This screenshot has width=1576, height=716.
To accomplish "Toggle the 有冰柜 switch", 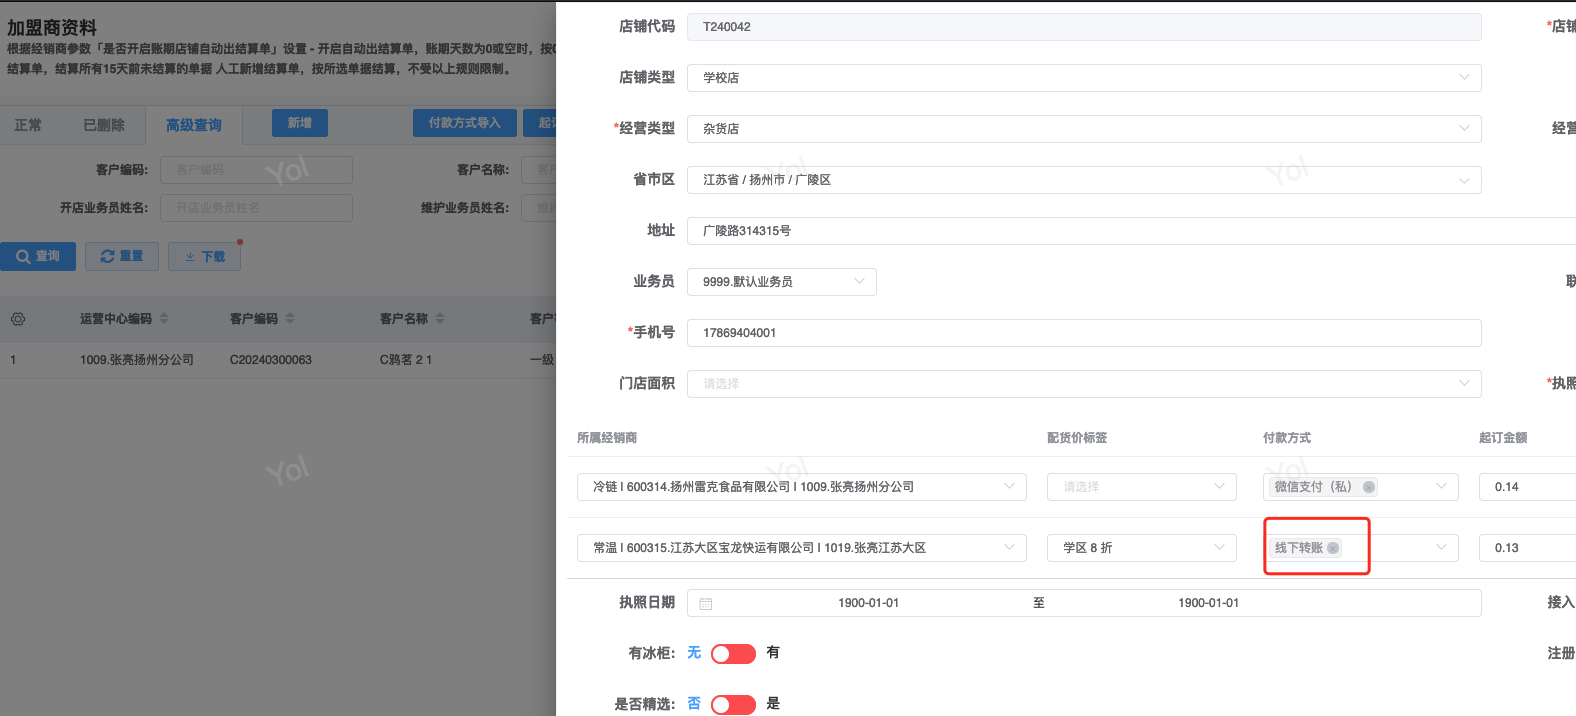I will tap(733, 654).
